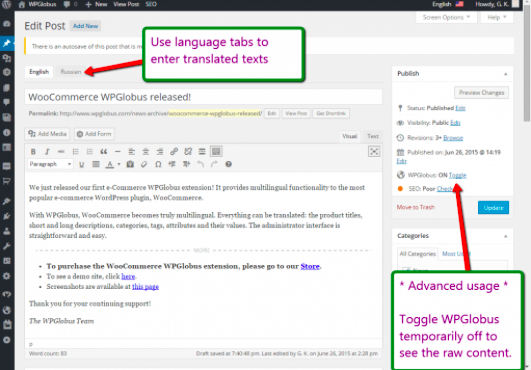Apply underline formatting

pyautogui.click(x=82, y=165)
